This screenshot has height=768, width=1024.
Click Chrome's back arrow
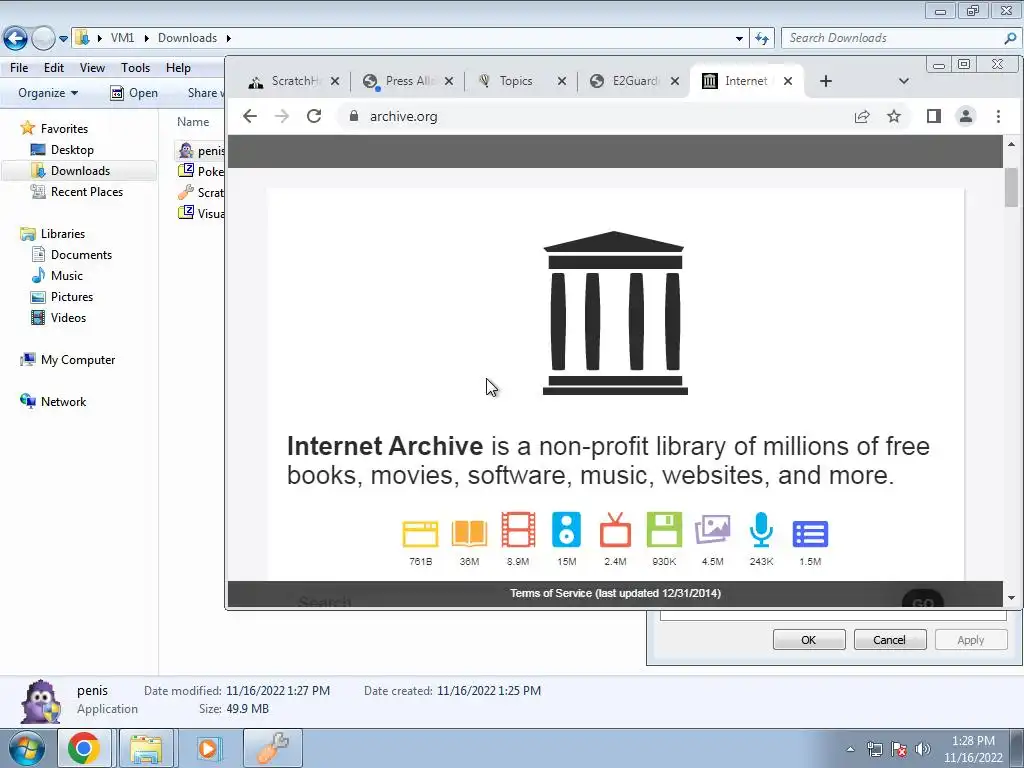[249, 116]
